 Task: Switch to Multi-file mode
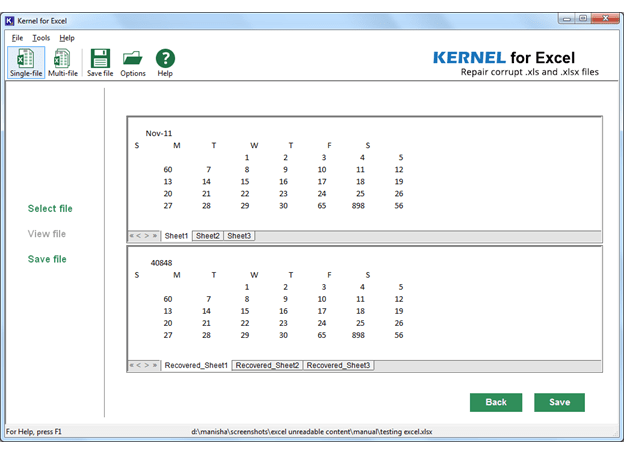pos(62,62)
